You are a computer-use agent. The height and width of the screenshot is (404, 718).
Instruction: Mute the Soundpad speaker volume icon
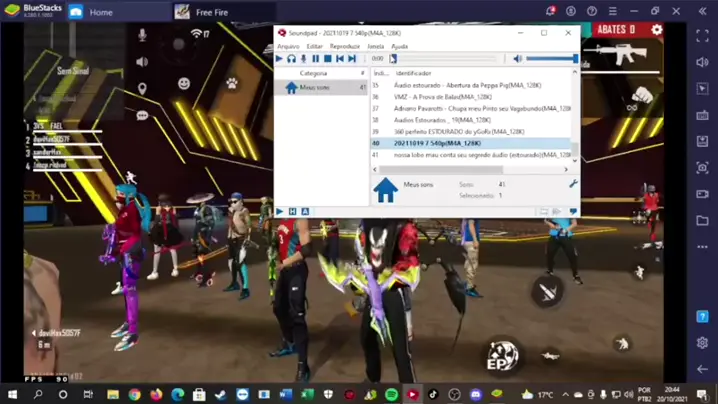click(517, 59)
